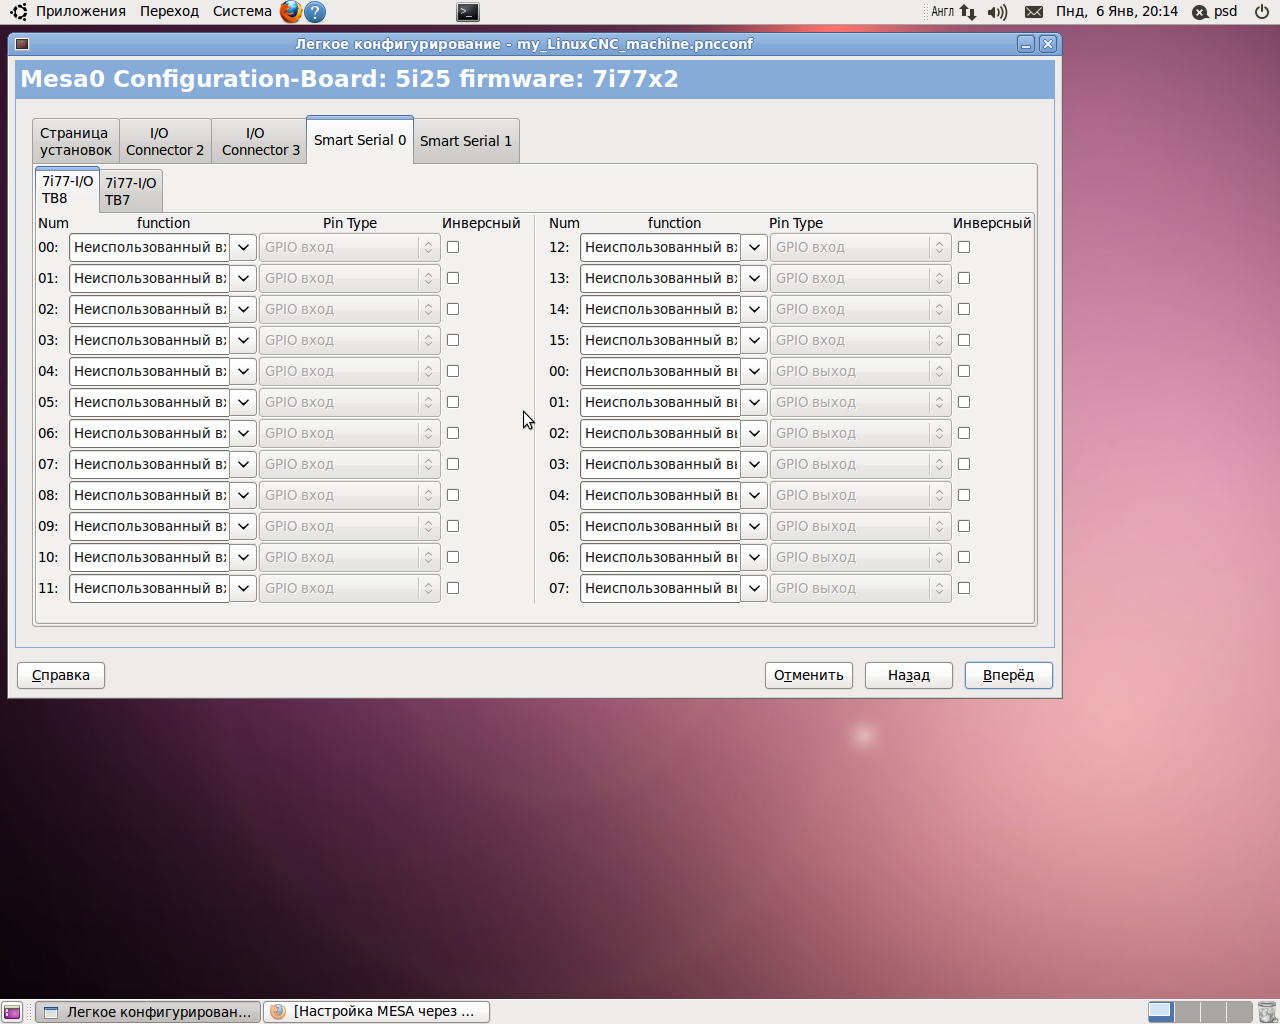Show function options for row 14

coord(754,309)
